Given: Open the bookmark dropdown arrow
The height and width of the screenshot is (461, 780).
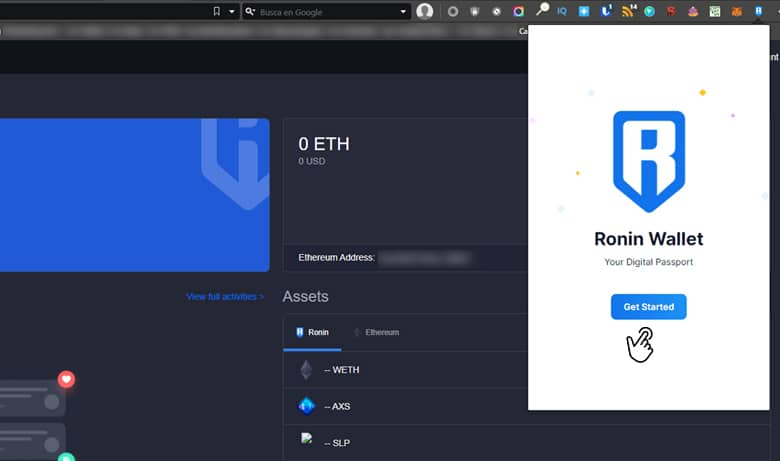Looking at the screenshot, I should [231, 11].
